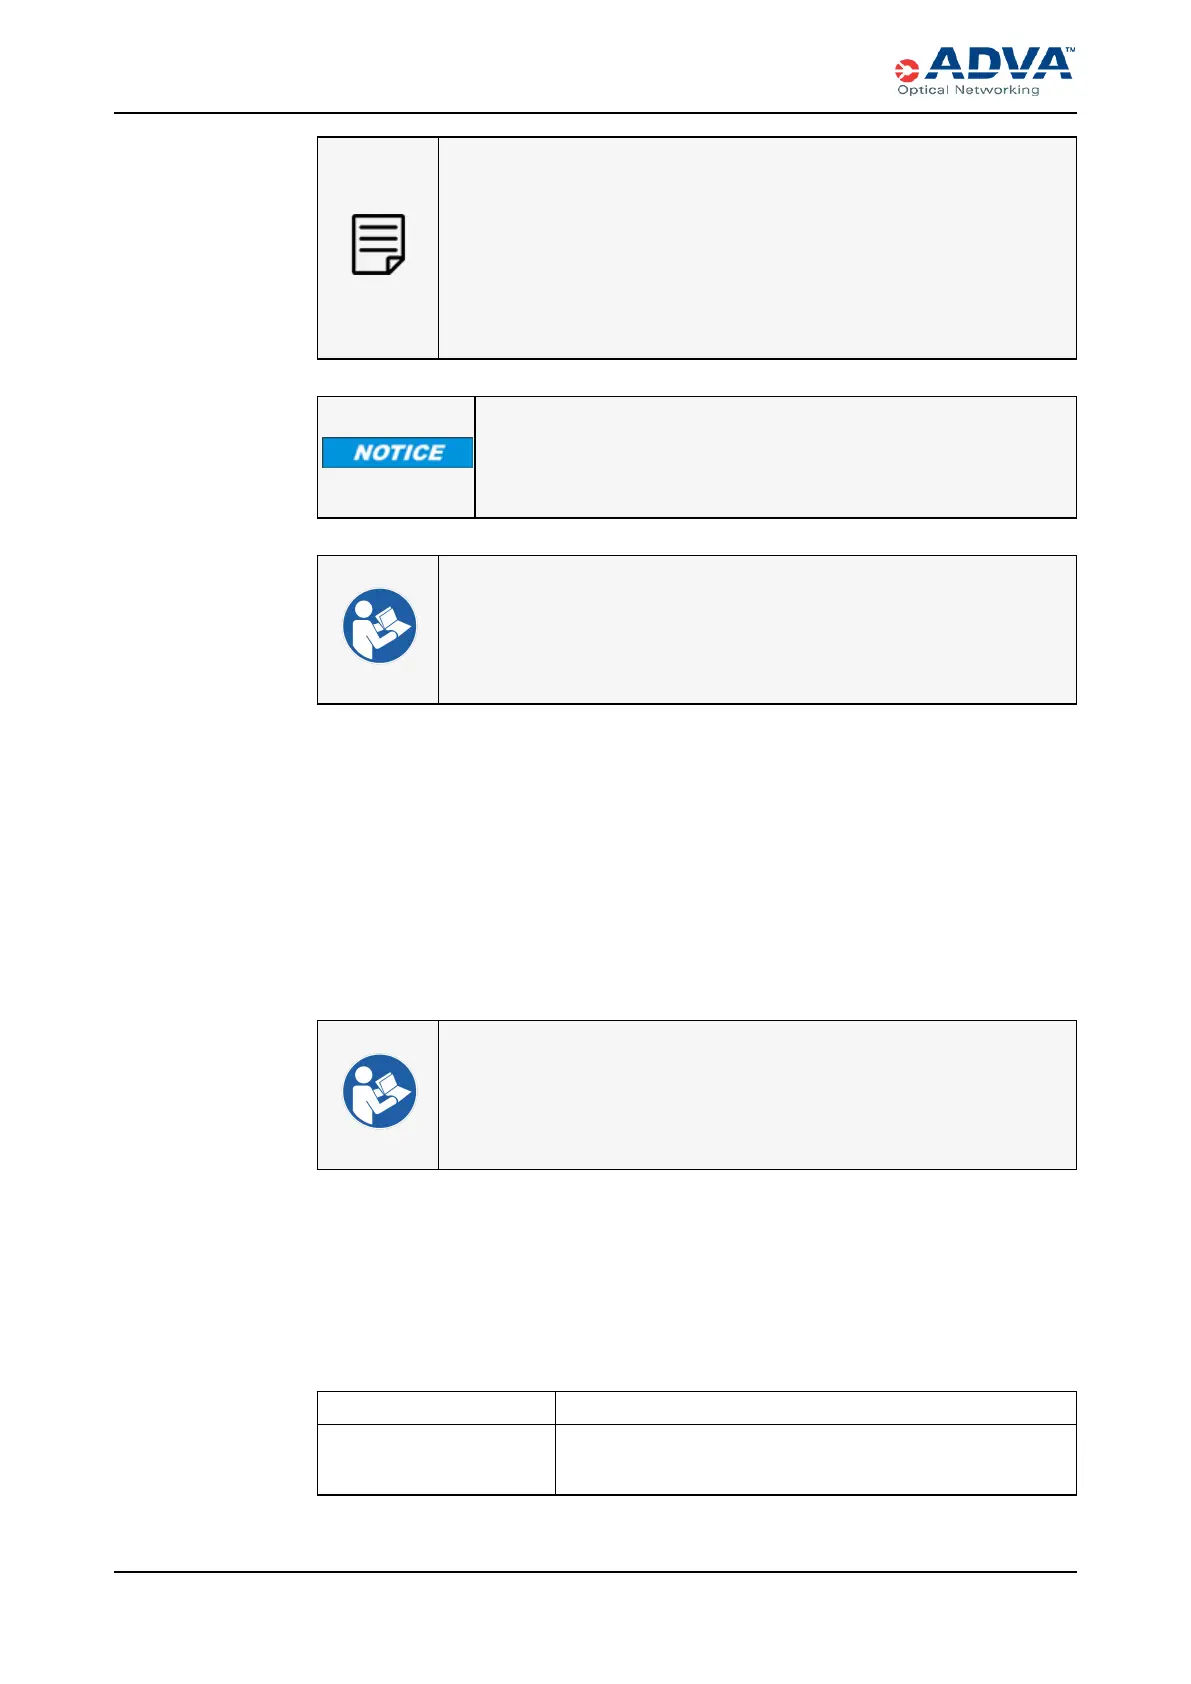Click the blue NOTICE badge
1191x1684 pixels.
(x=397, y=453)
